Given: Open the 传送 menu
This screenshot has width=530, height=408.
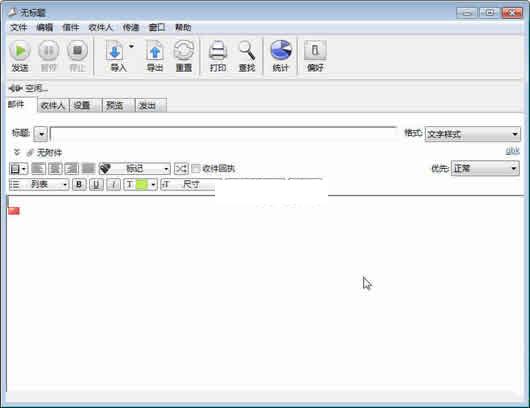Looking at the screenshot, I should pyautogui.click(x=131, y=27).
